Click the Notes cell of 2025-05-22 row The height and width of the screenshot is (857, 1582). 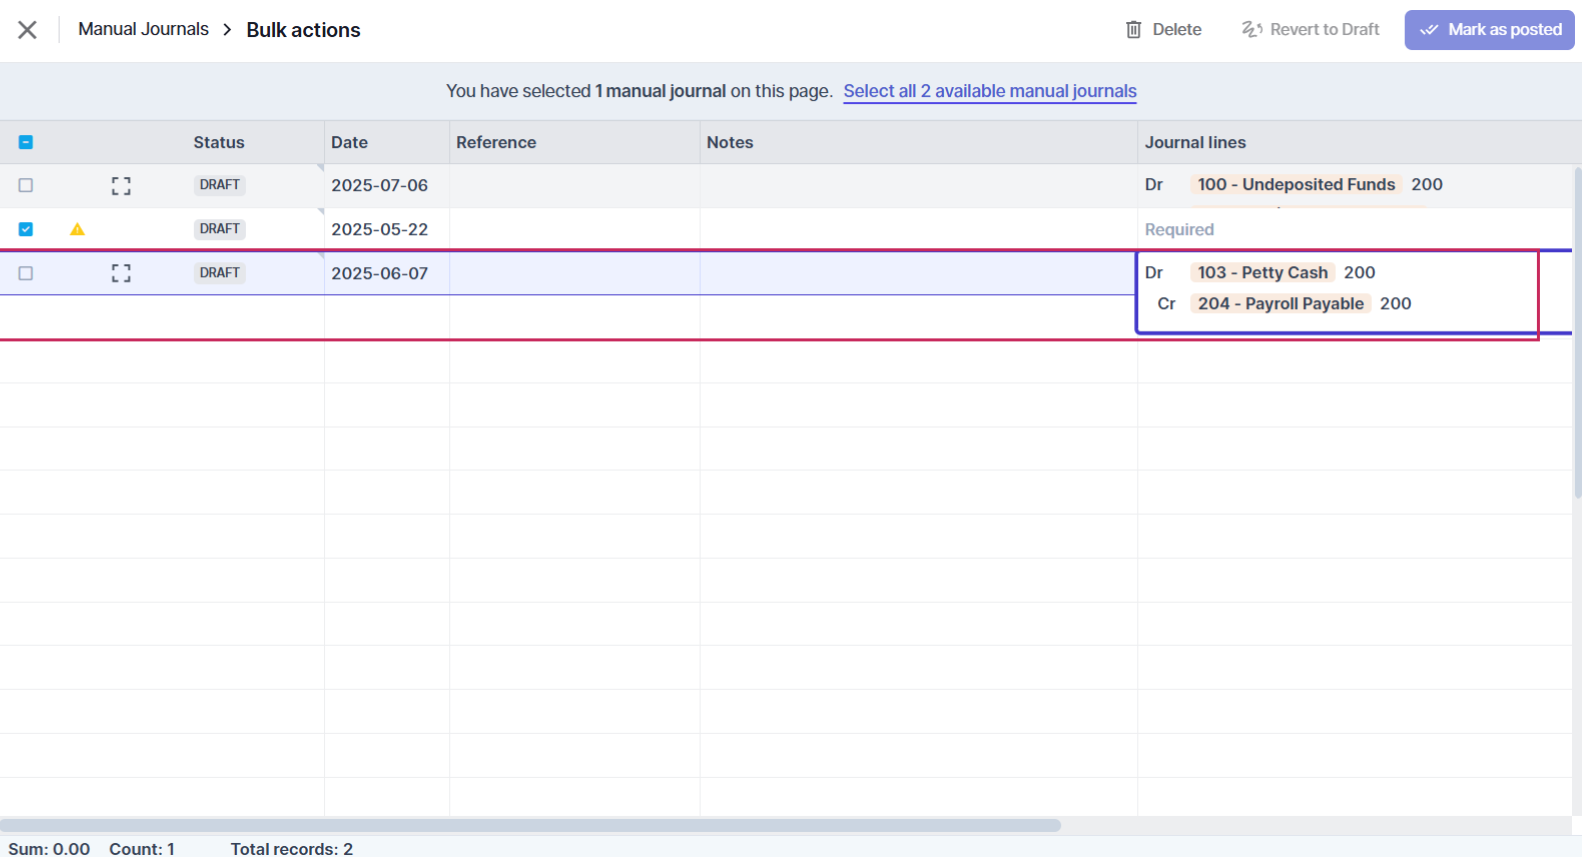(x=919, y=229)
